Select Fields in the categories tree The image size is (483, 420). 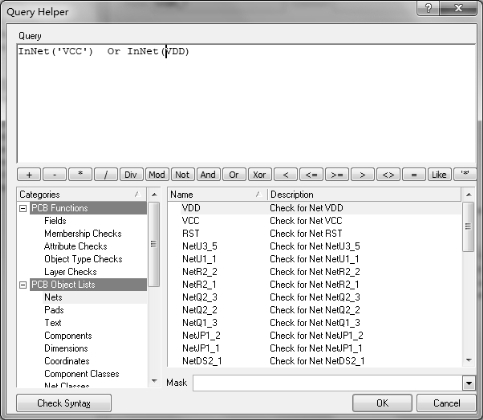pyautogui.click(x=55, y=221)
